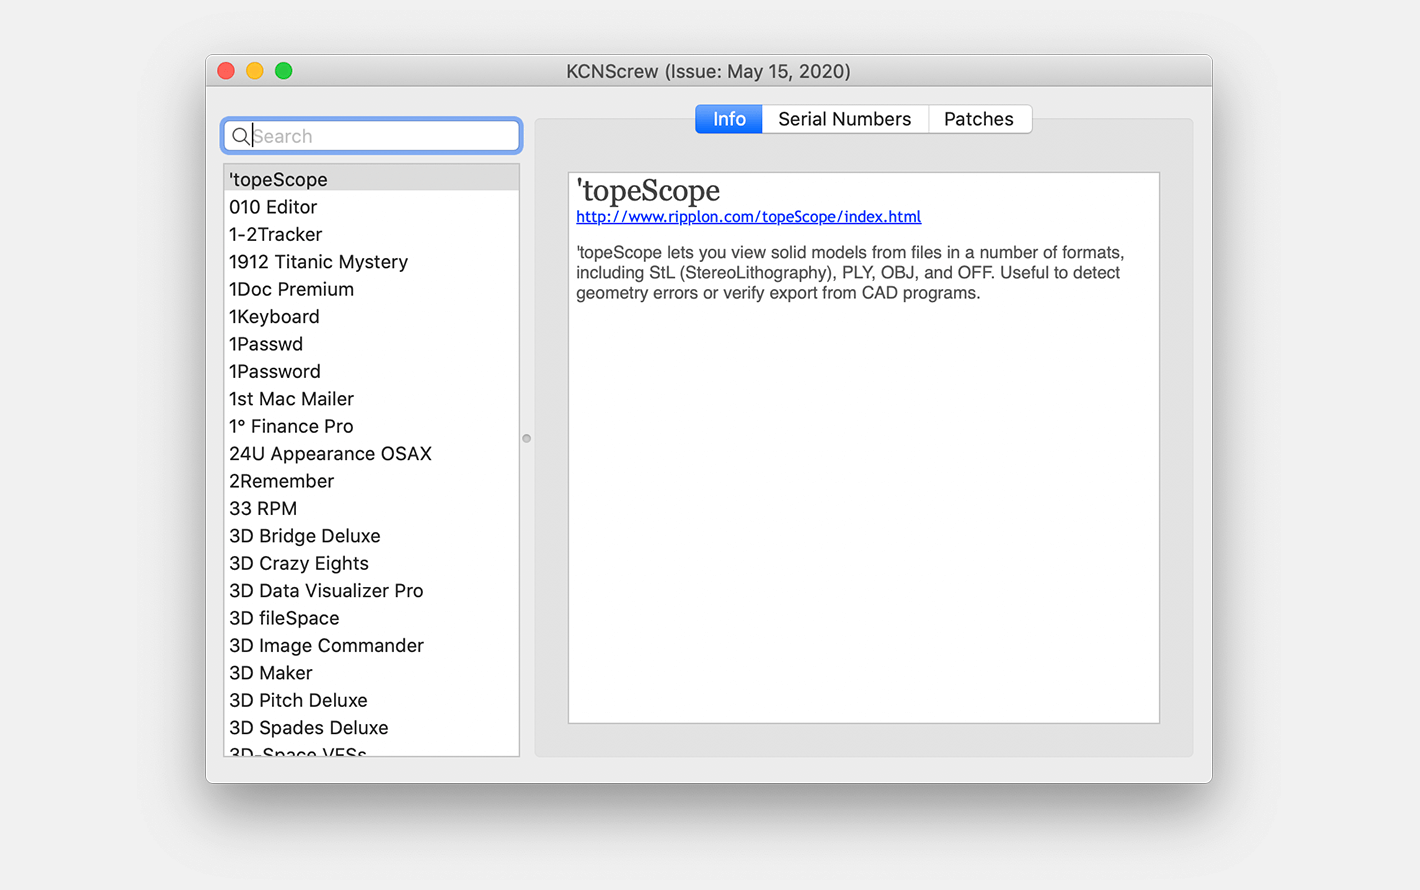Click the magnifying glass search icon
This screenshot has width=1420, height=890.
pos(240,136)
